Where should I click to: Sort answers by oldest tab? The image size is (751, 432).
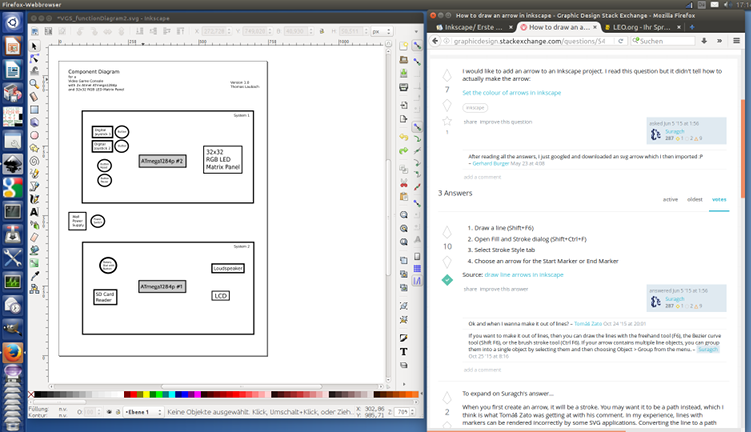(x=694, y=199)
